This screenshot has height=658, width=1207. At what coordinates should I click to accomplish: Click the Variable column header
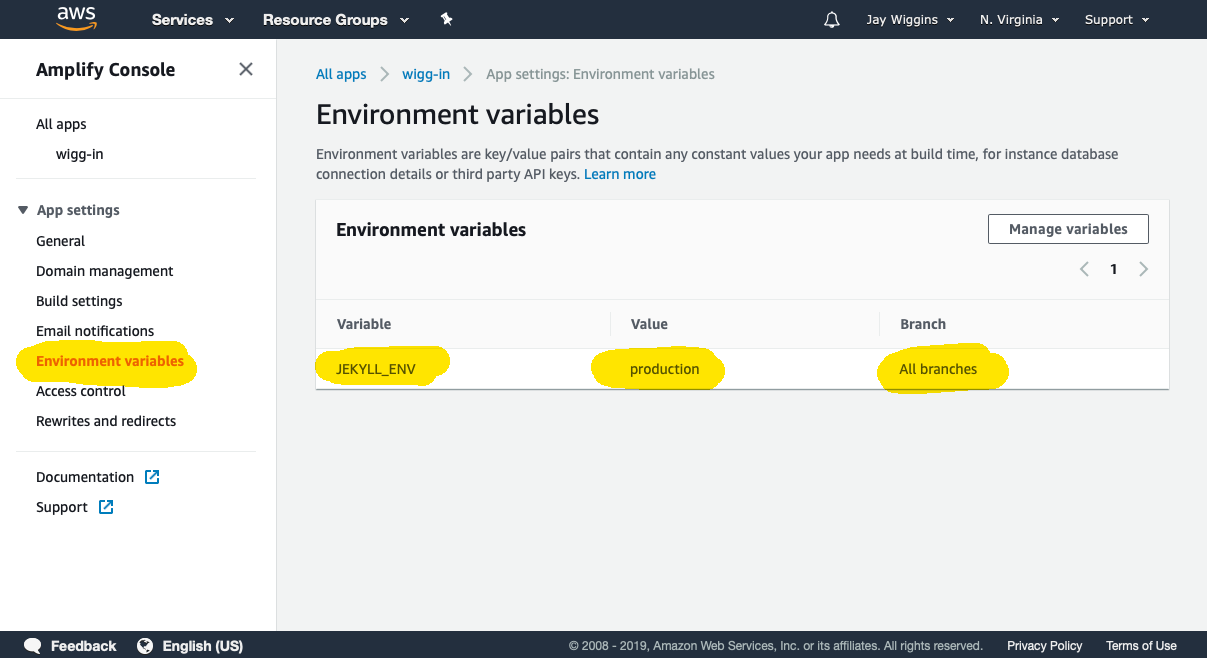pyautogui.click(x=364, y=324)
